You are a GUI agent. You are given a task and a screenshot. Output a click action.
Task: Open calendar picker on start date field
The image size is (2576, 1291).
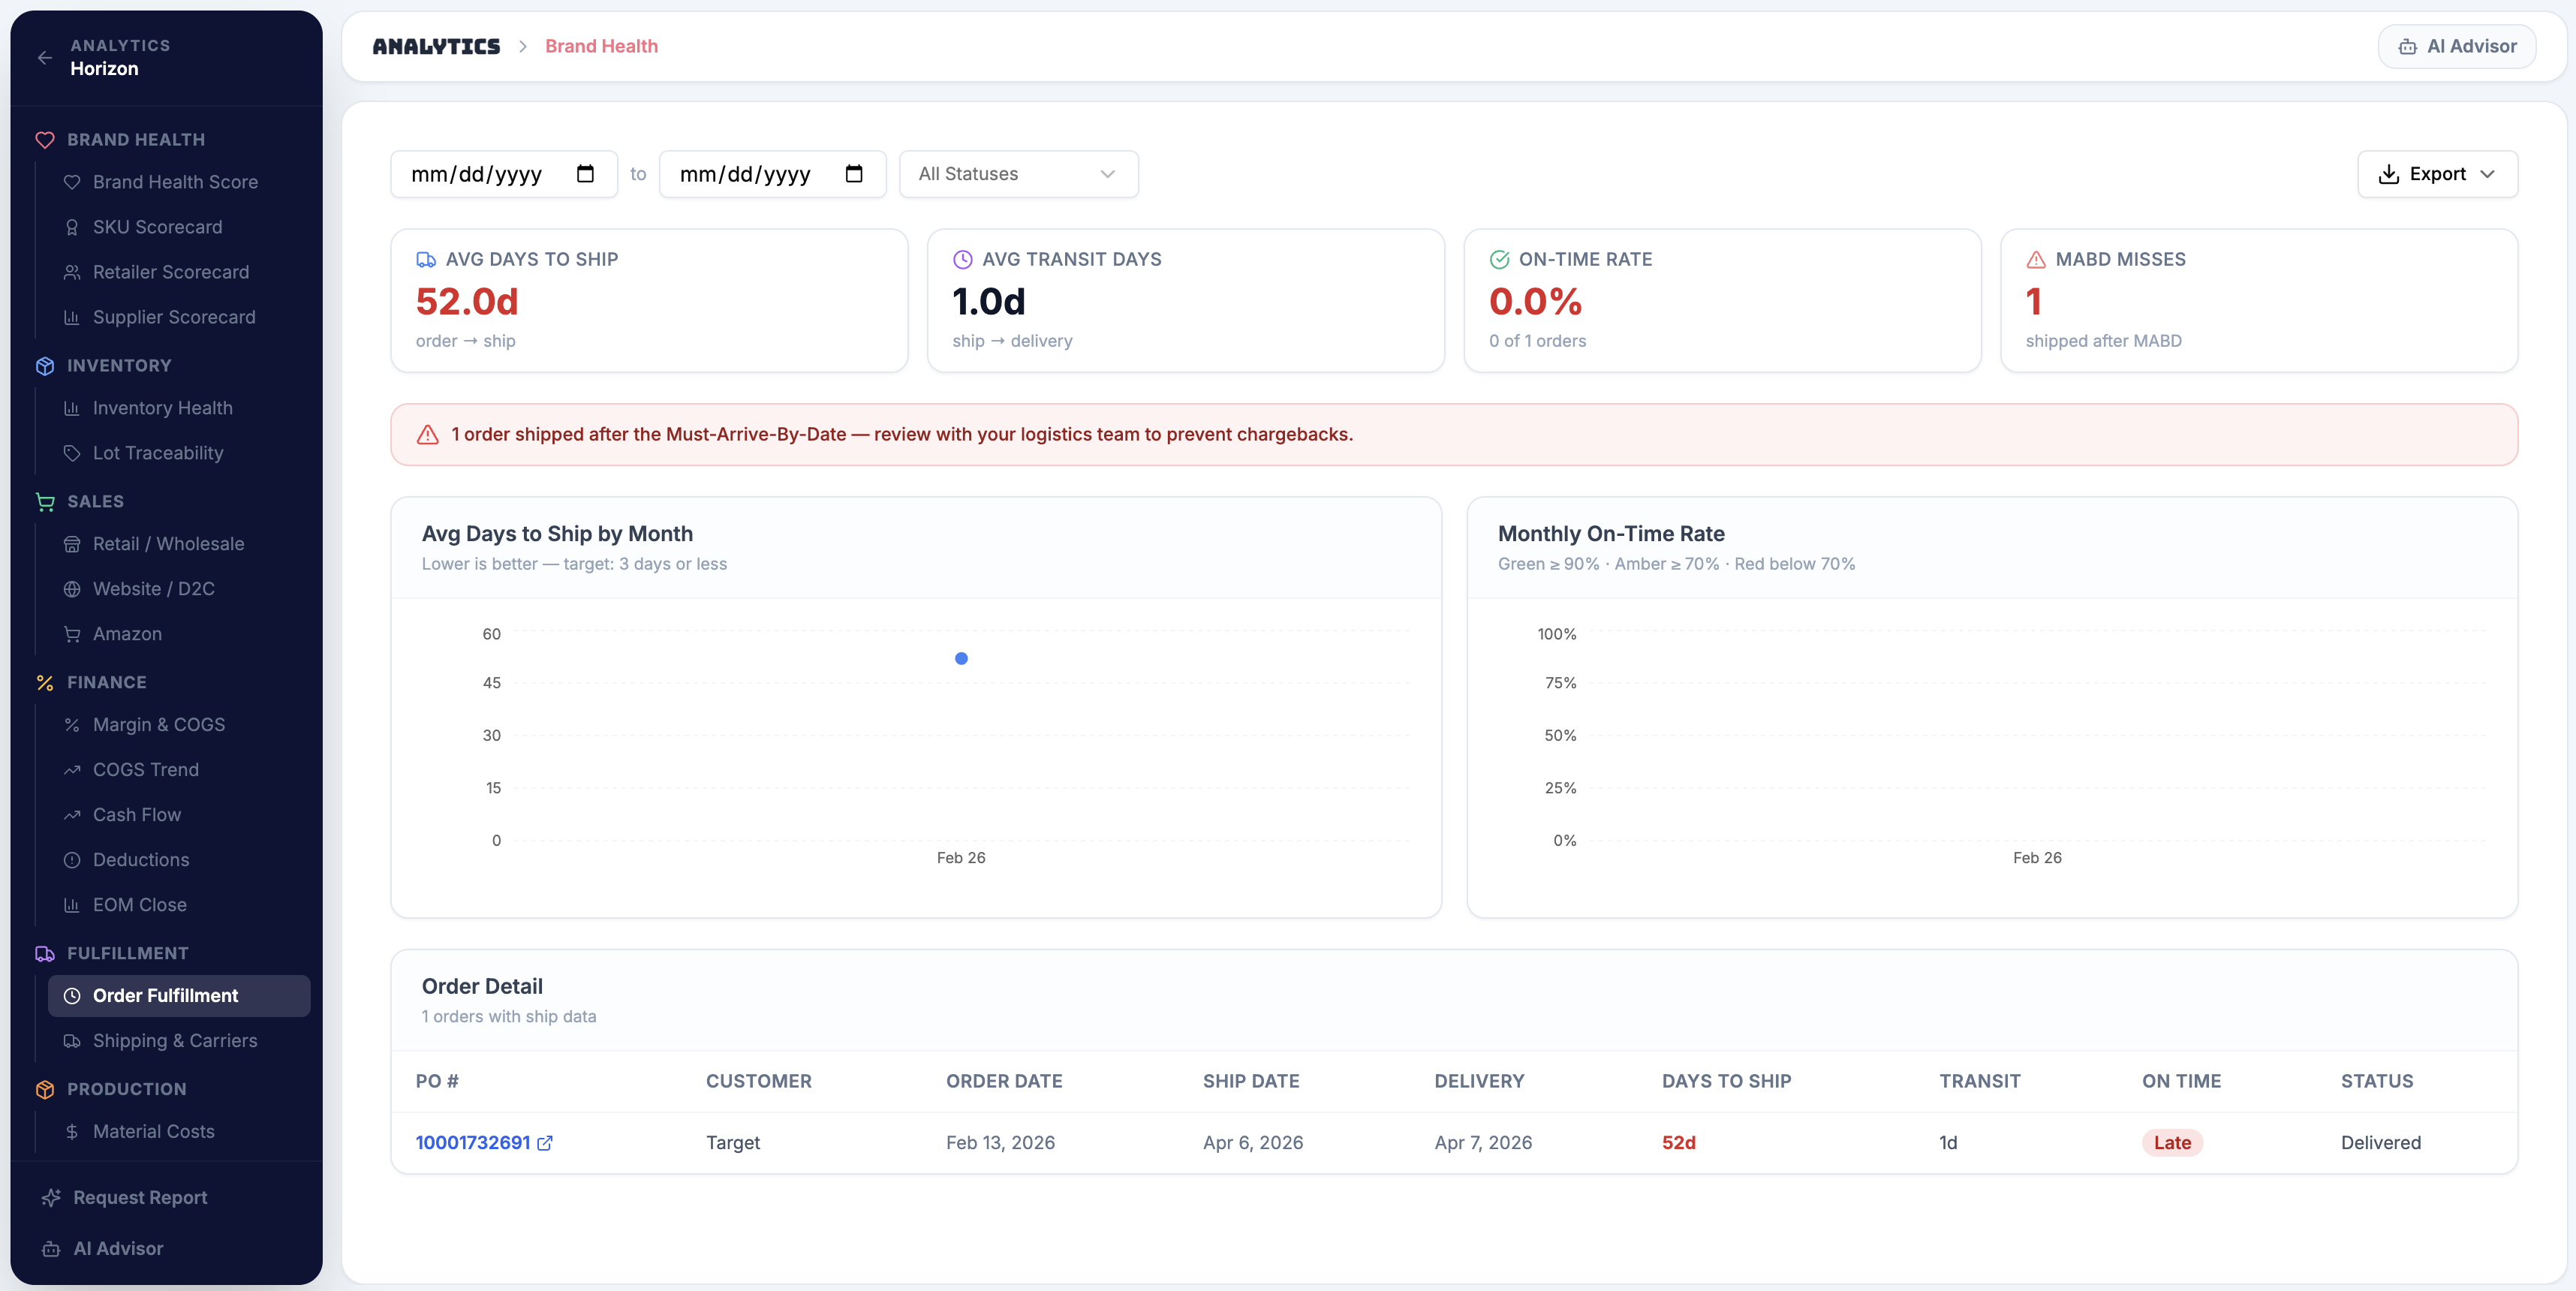click(585, 174)
